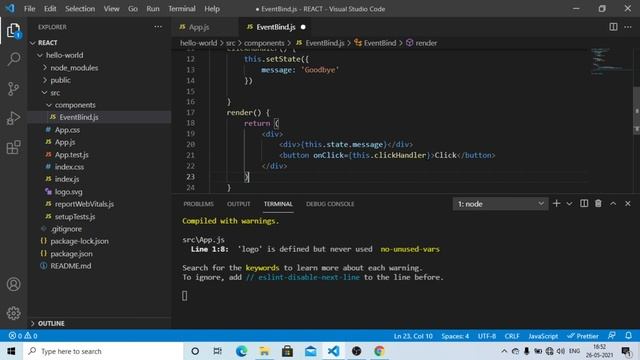Screen dimensions: 640x360
Task: Open Windows Start menu
Action: pos(11,351)
